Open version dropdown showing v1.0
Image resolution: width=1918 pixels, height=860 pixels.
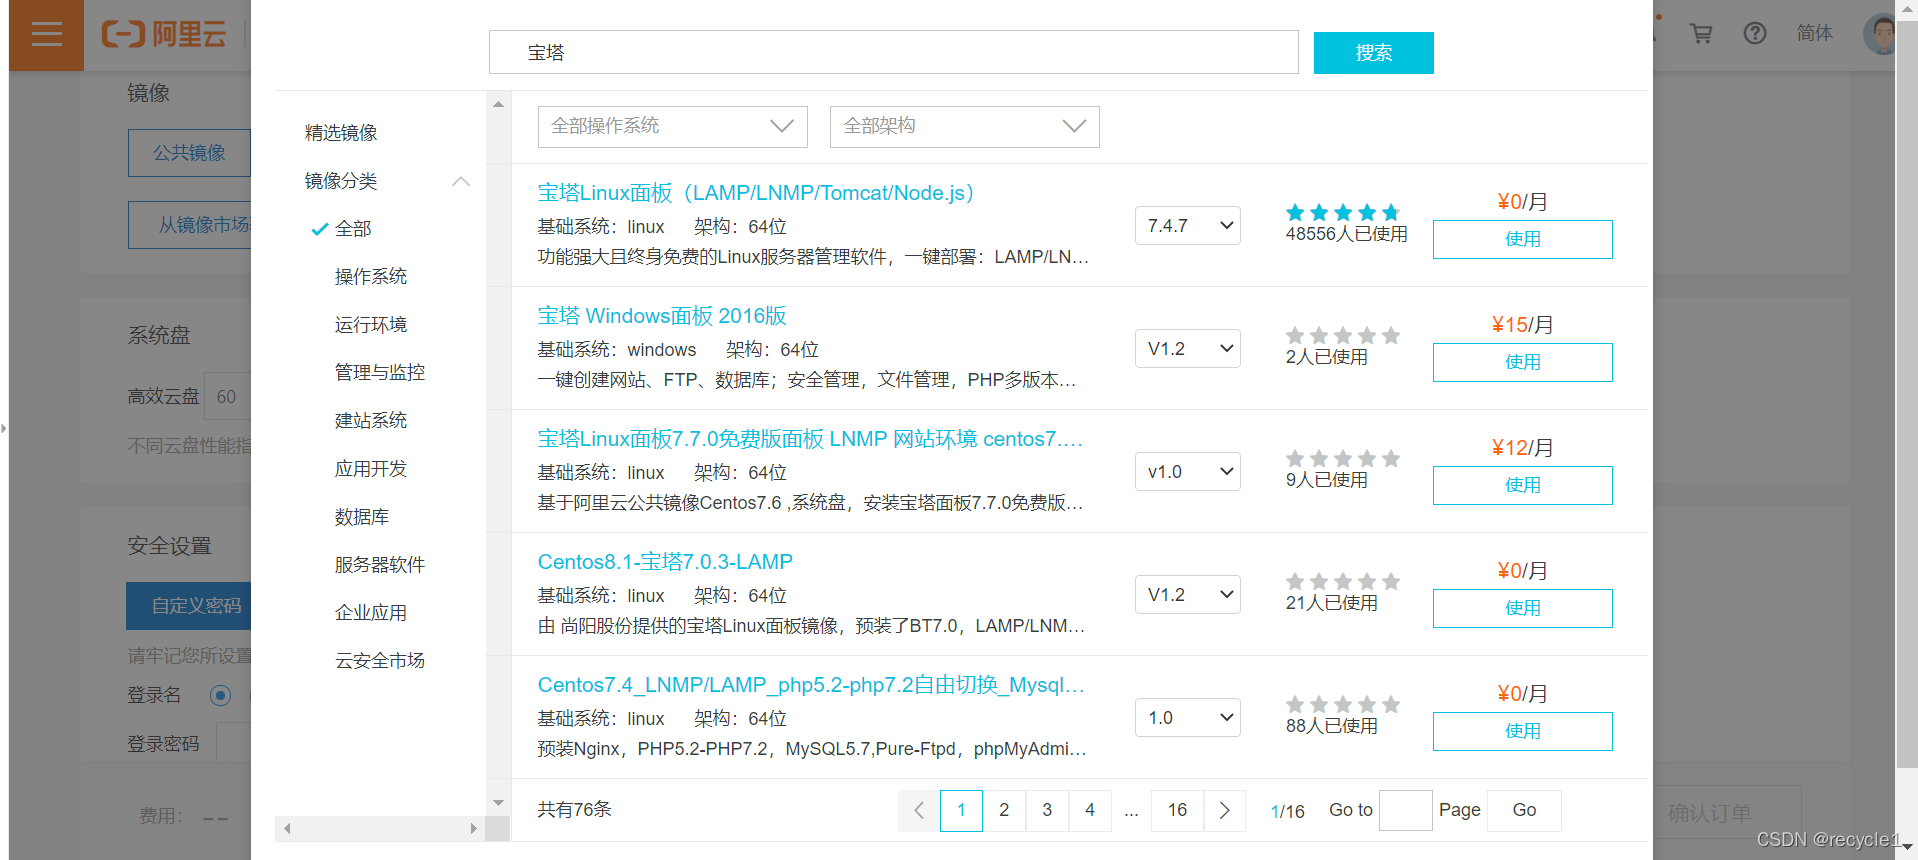[1188, 472]
